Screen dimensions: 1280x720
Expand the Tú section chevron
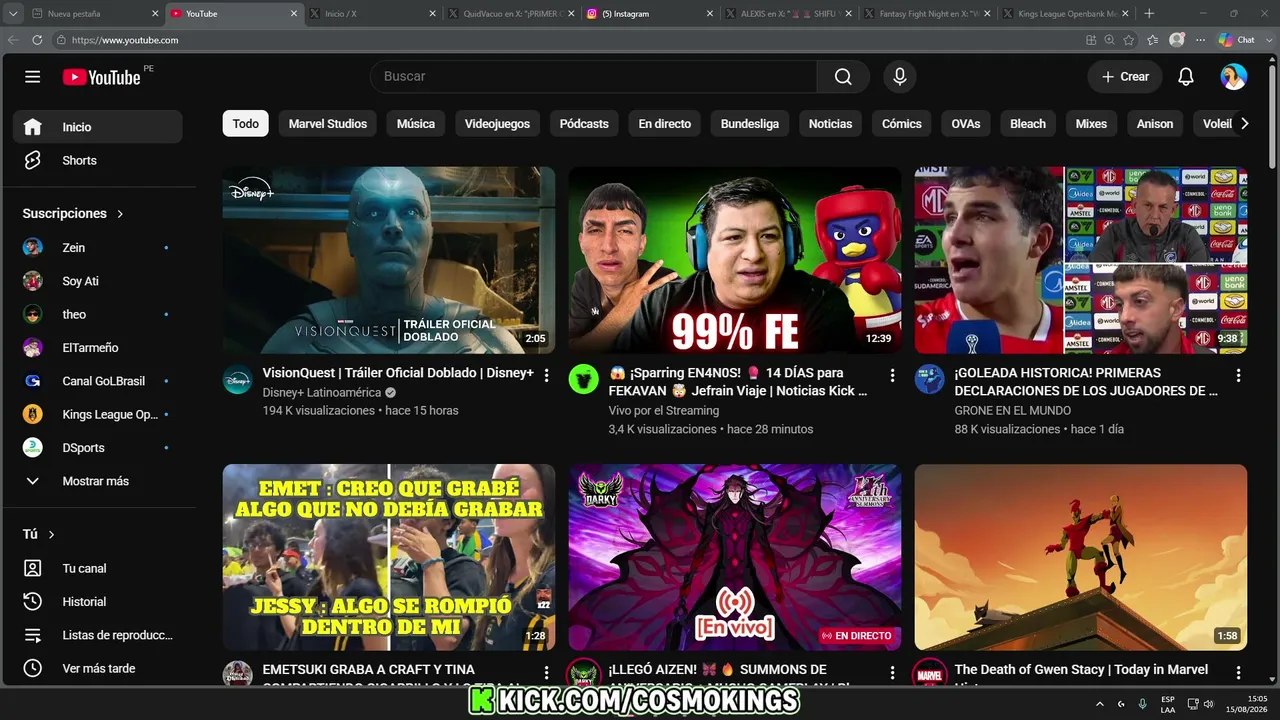pos(51,535)
